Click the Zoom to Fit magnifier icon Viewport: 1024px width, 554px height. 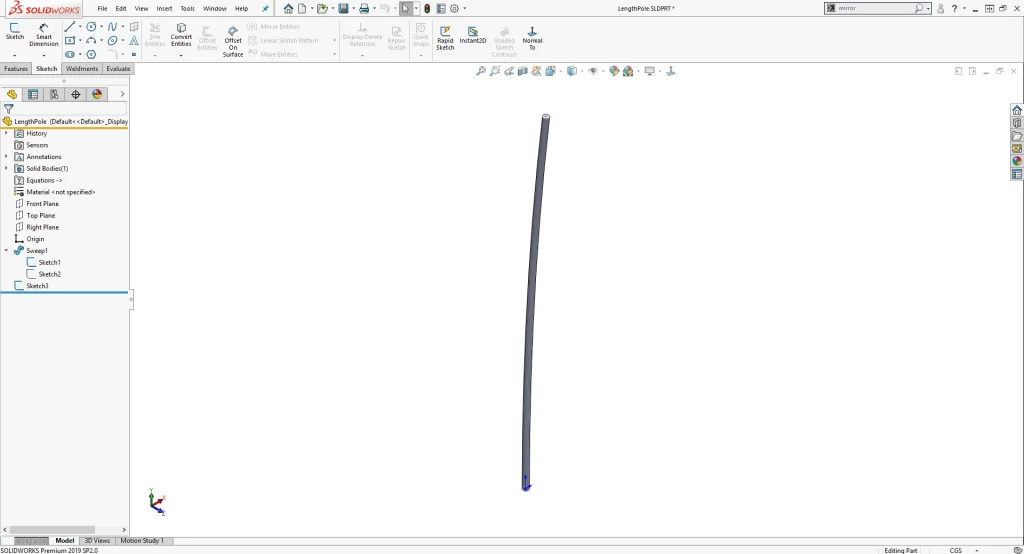[481, 71]
